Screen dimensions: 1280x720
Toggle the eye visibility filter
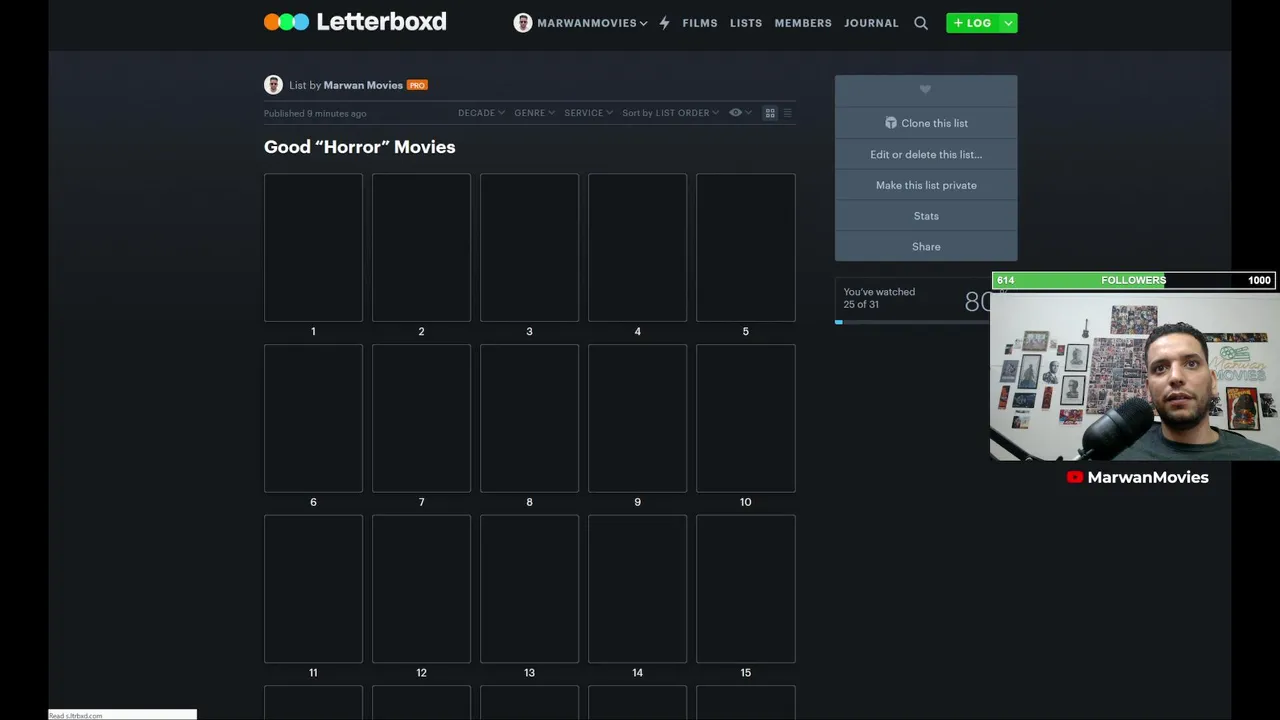[x=739, y=113]
